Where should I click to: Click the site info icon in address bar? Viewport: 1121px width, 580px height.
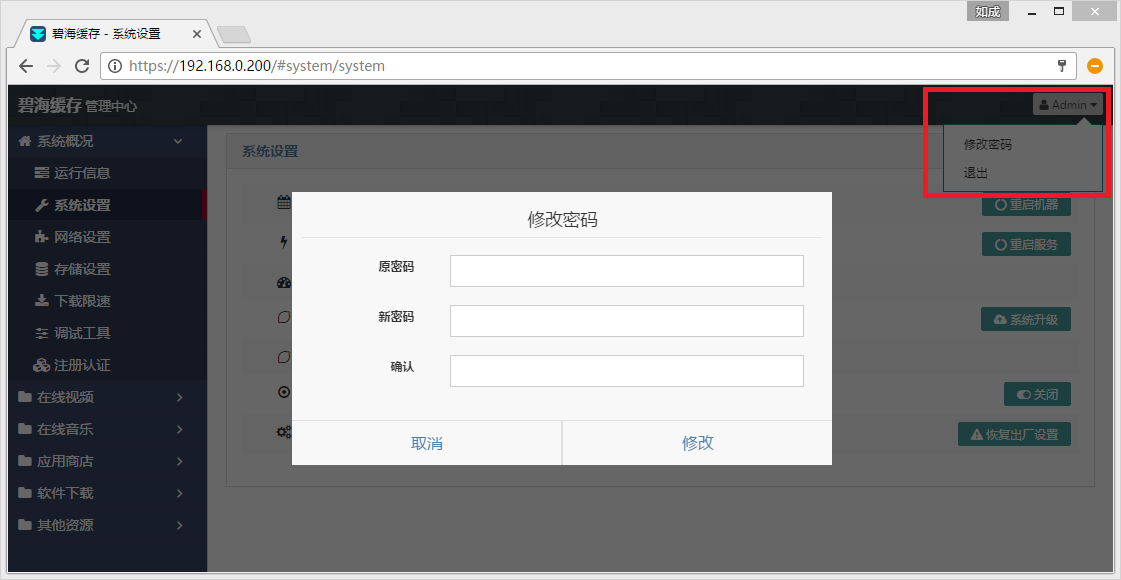click(115, 66)
